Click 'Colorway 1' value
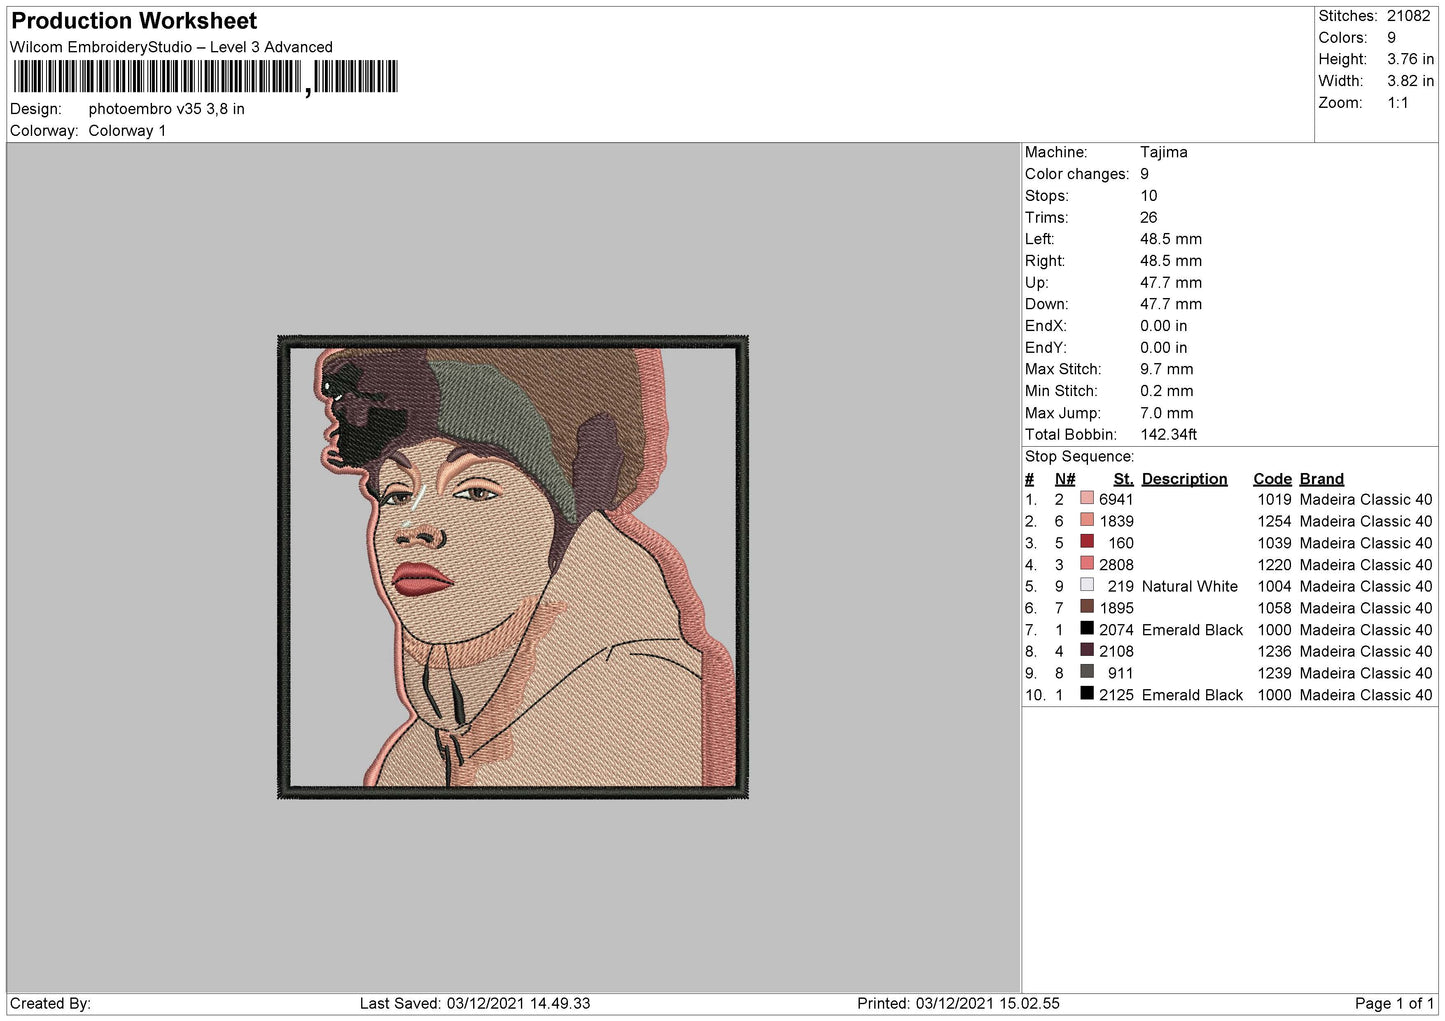 pyautogui.click(x=127, y=131)
